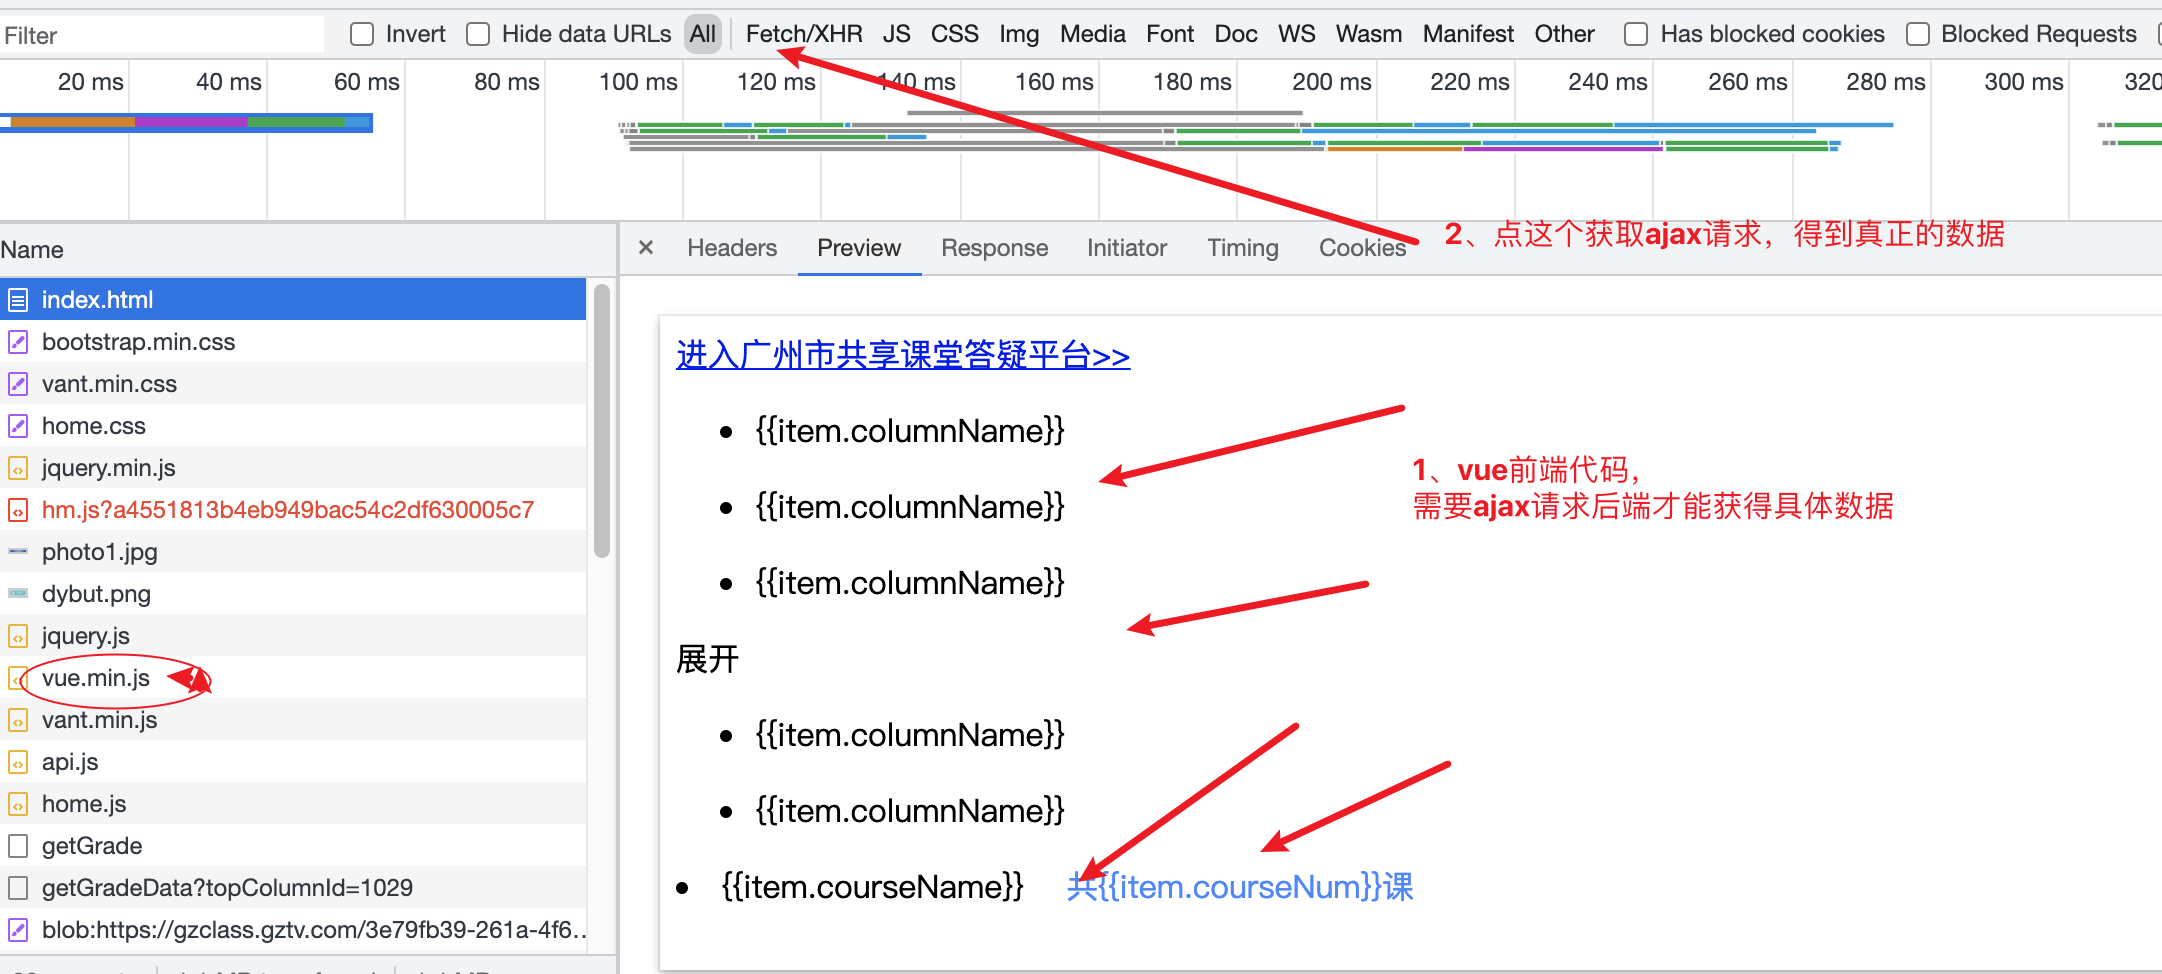This screenshot has width=2162, height=974.
Task: Click the home.js script icon
Action: click(x=18, y=804)
